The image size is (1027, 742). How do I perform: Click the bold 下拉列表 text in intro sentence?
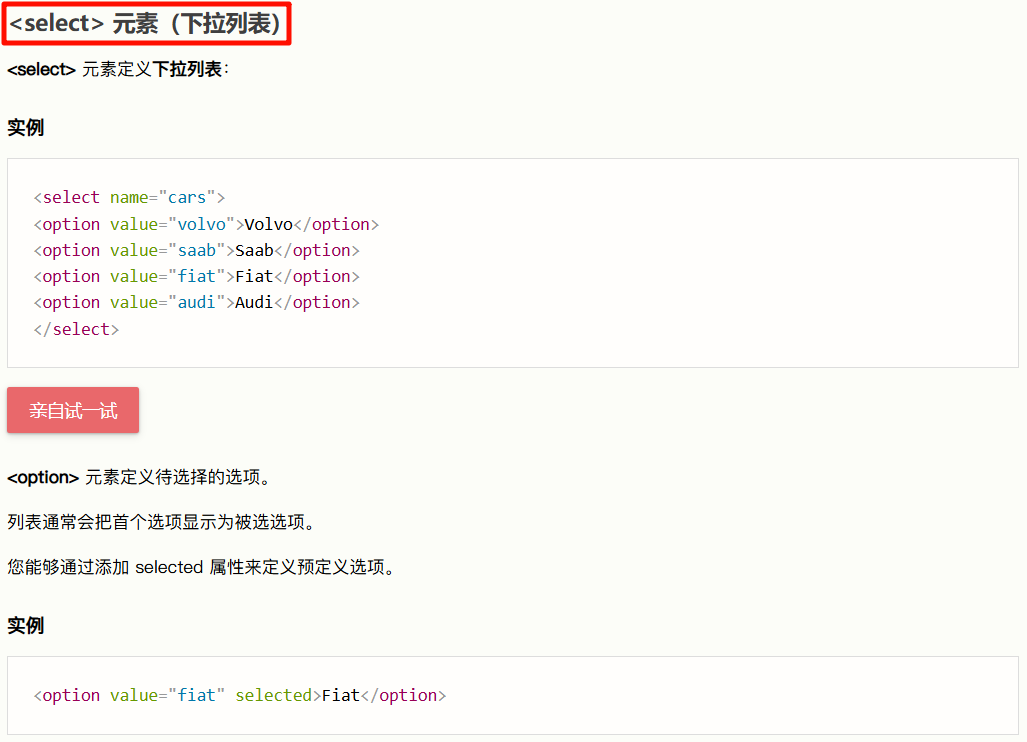(x=187, y=70)
